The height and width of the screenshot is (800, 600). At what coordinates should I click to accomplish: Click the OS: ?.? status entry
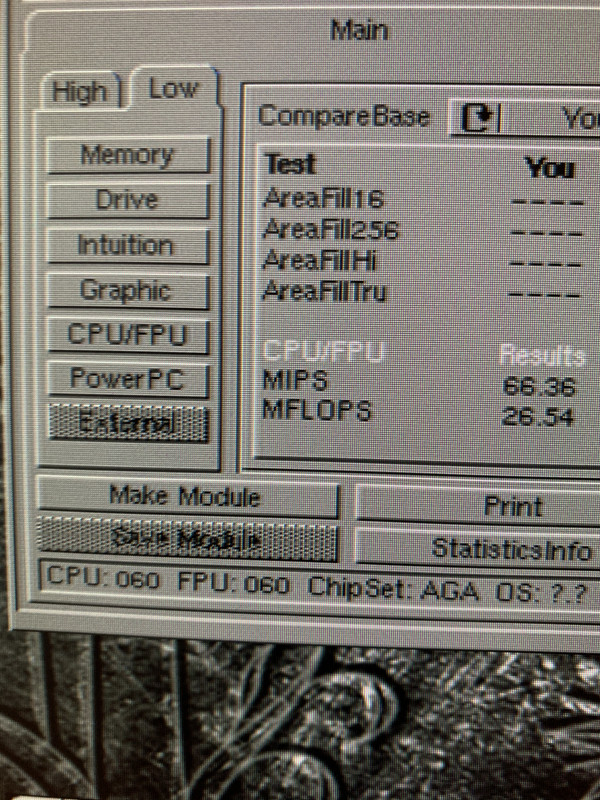[541, 593]
